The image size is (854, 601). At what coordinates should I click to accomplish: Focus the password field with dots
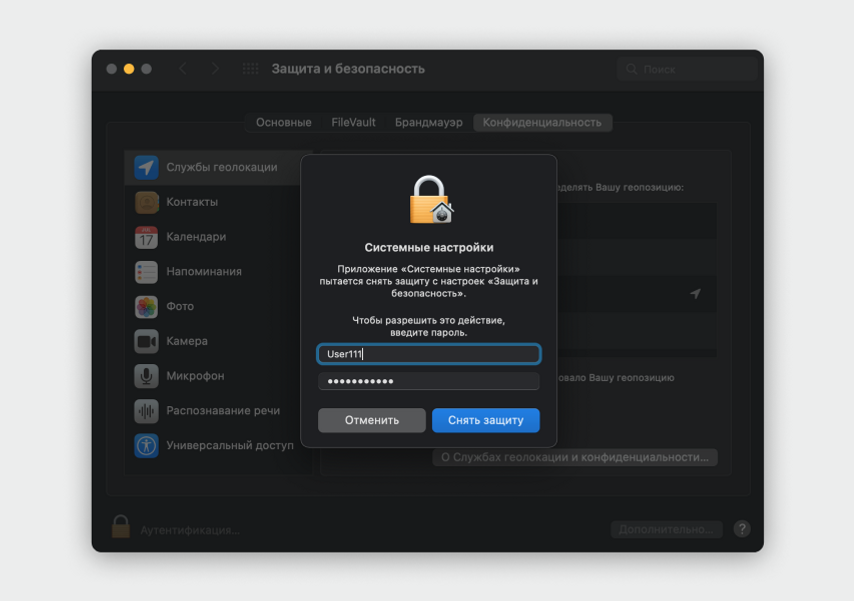pos(429,381)
